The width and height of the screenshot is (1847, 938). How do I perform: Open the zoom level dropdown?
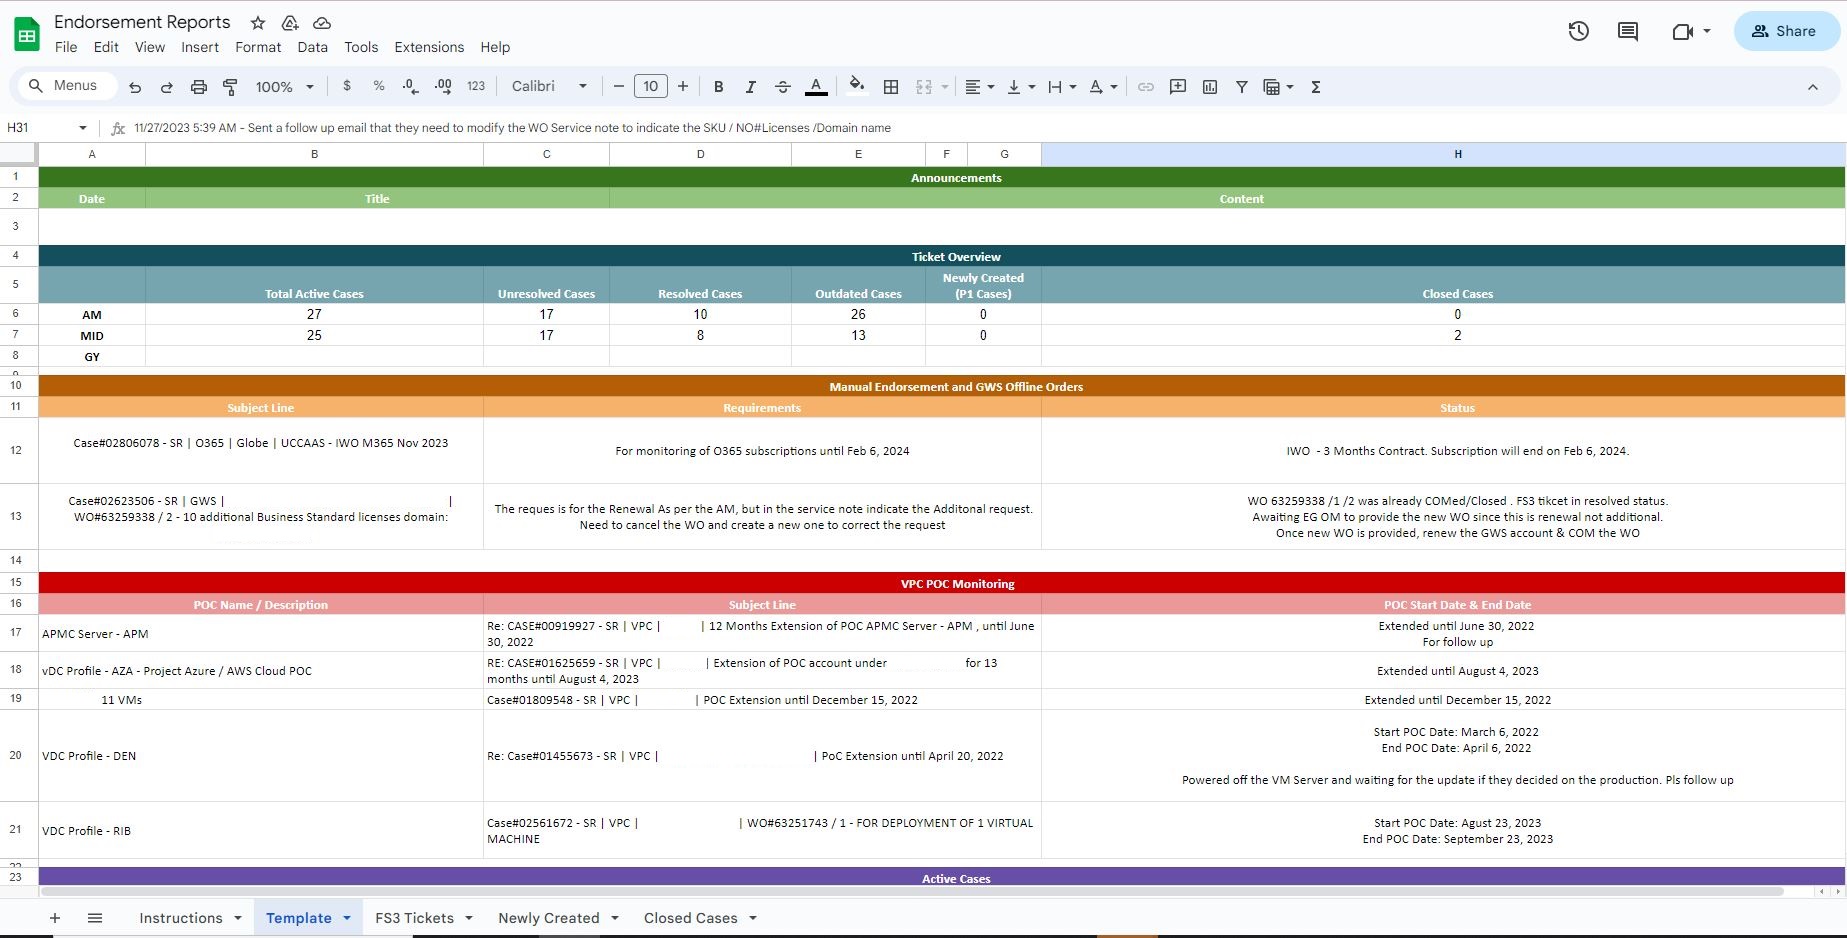tap(285, 87)
